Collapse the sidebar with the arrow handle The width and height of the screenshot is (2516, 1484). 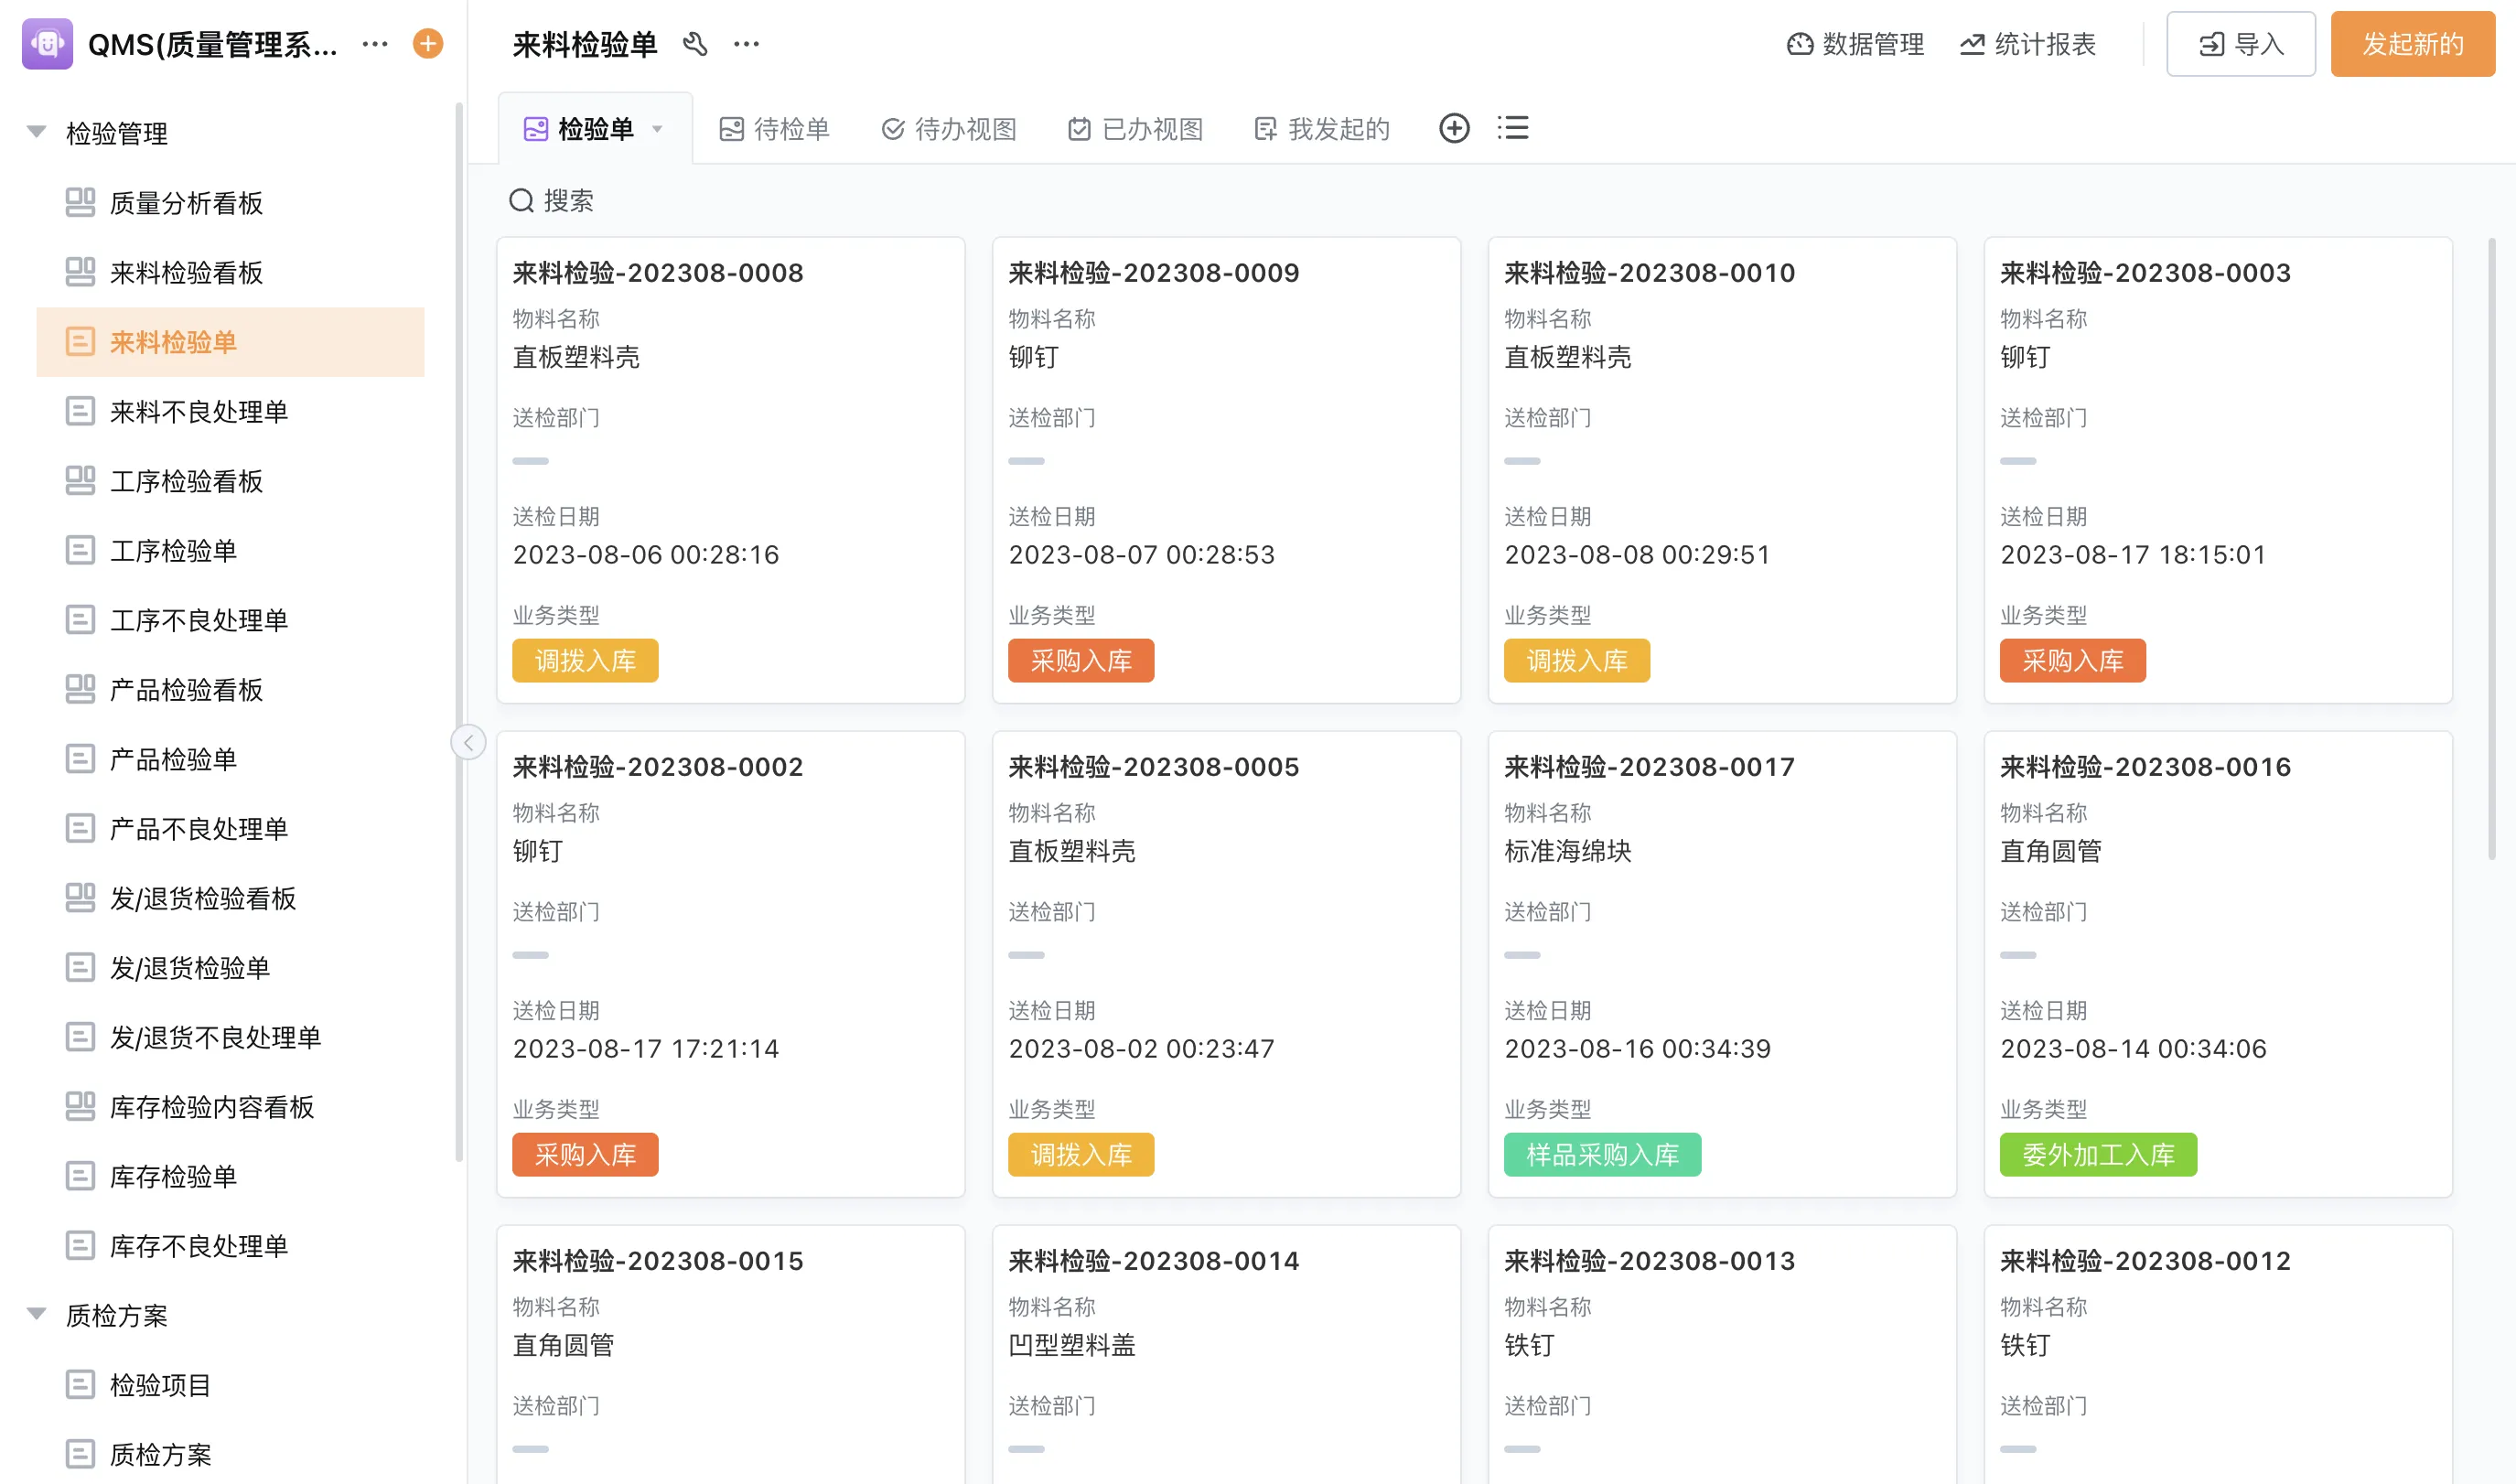pos(468,742)
